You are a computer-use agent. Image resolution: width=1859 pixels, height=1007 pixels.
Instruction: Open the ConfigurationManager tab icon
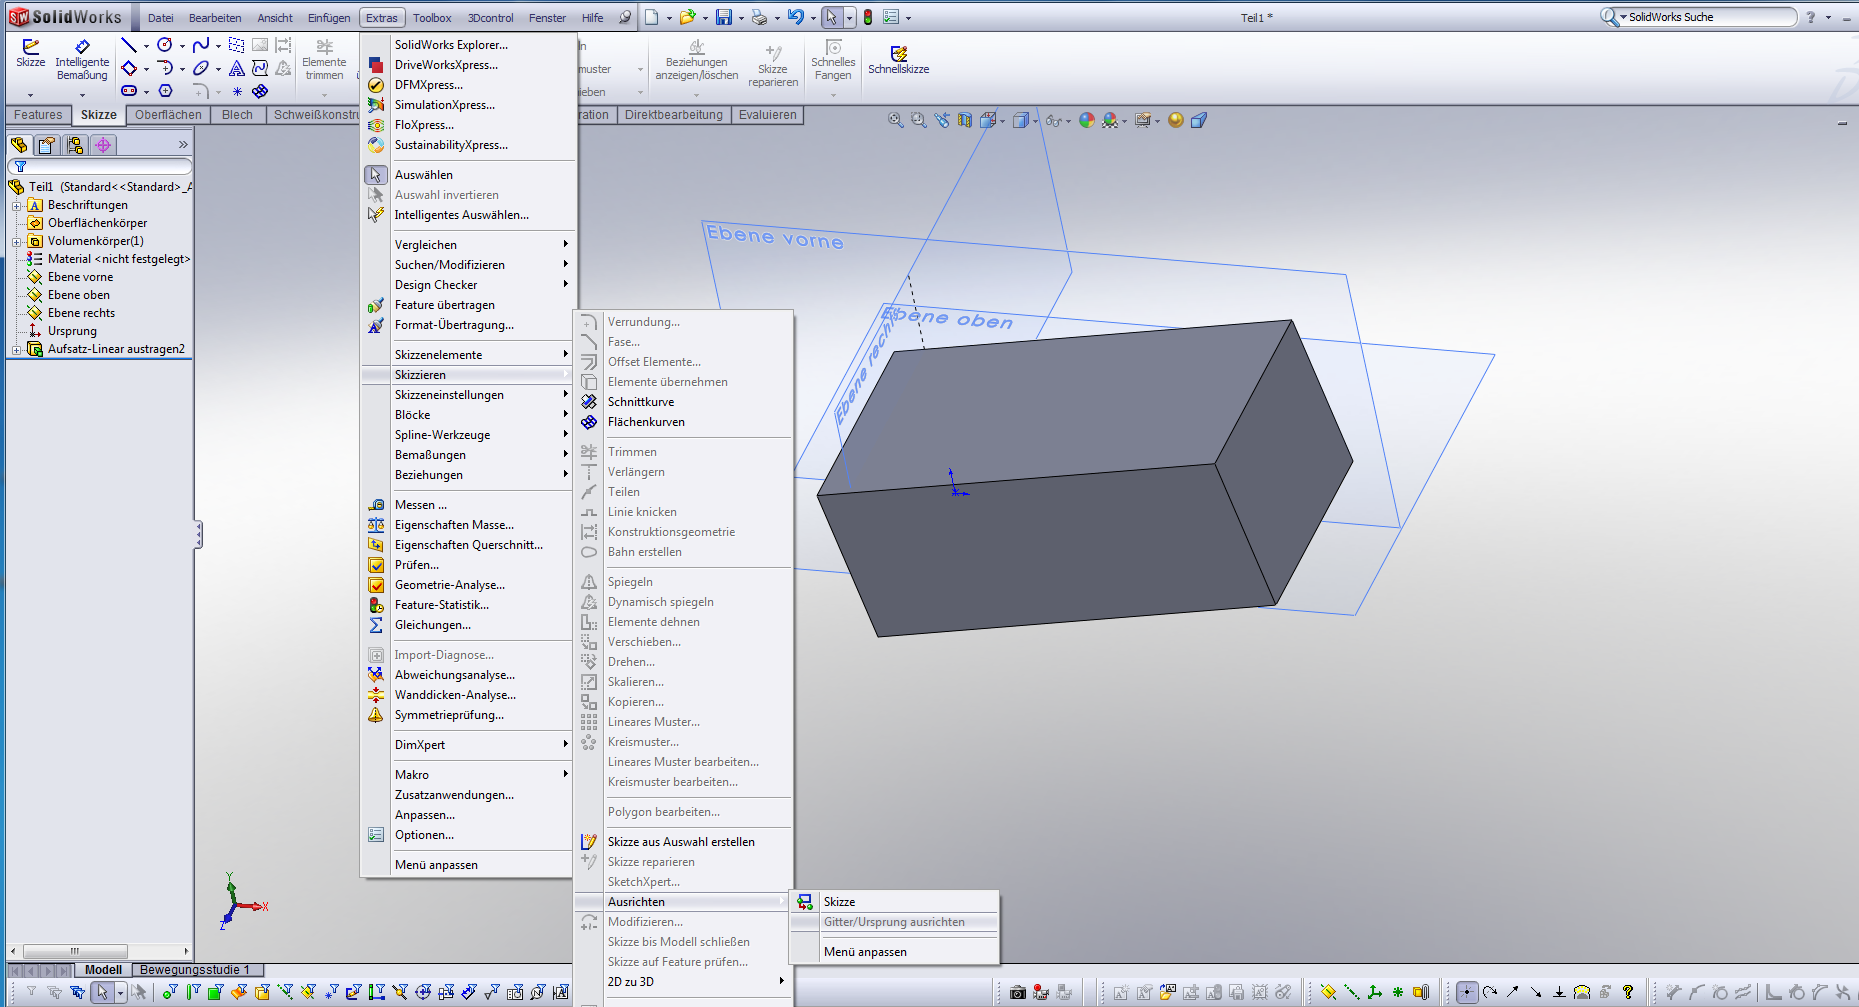[x=75, y=145]
